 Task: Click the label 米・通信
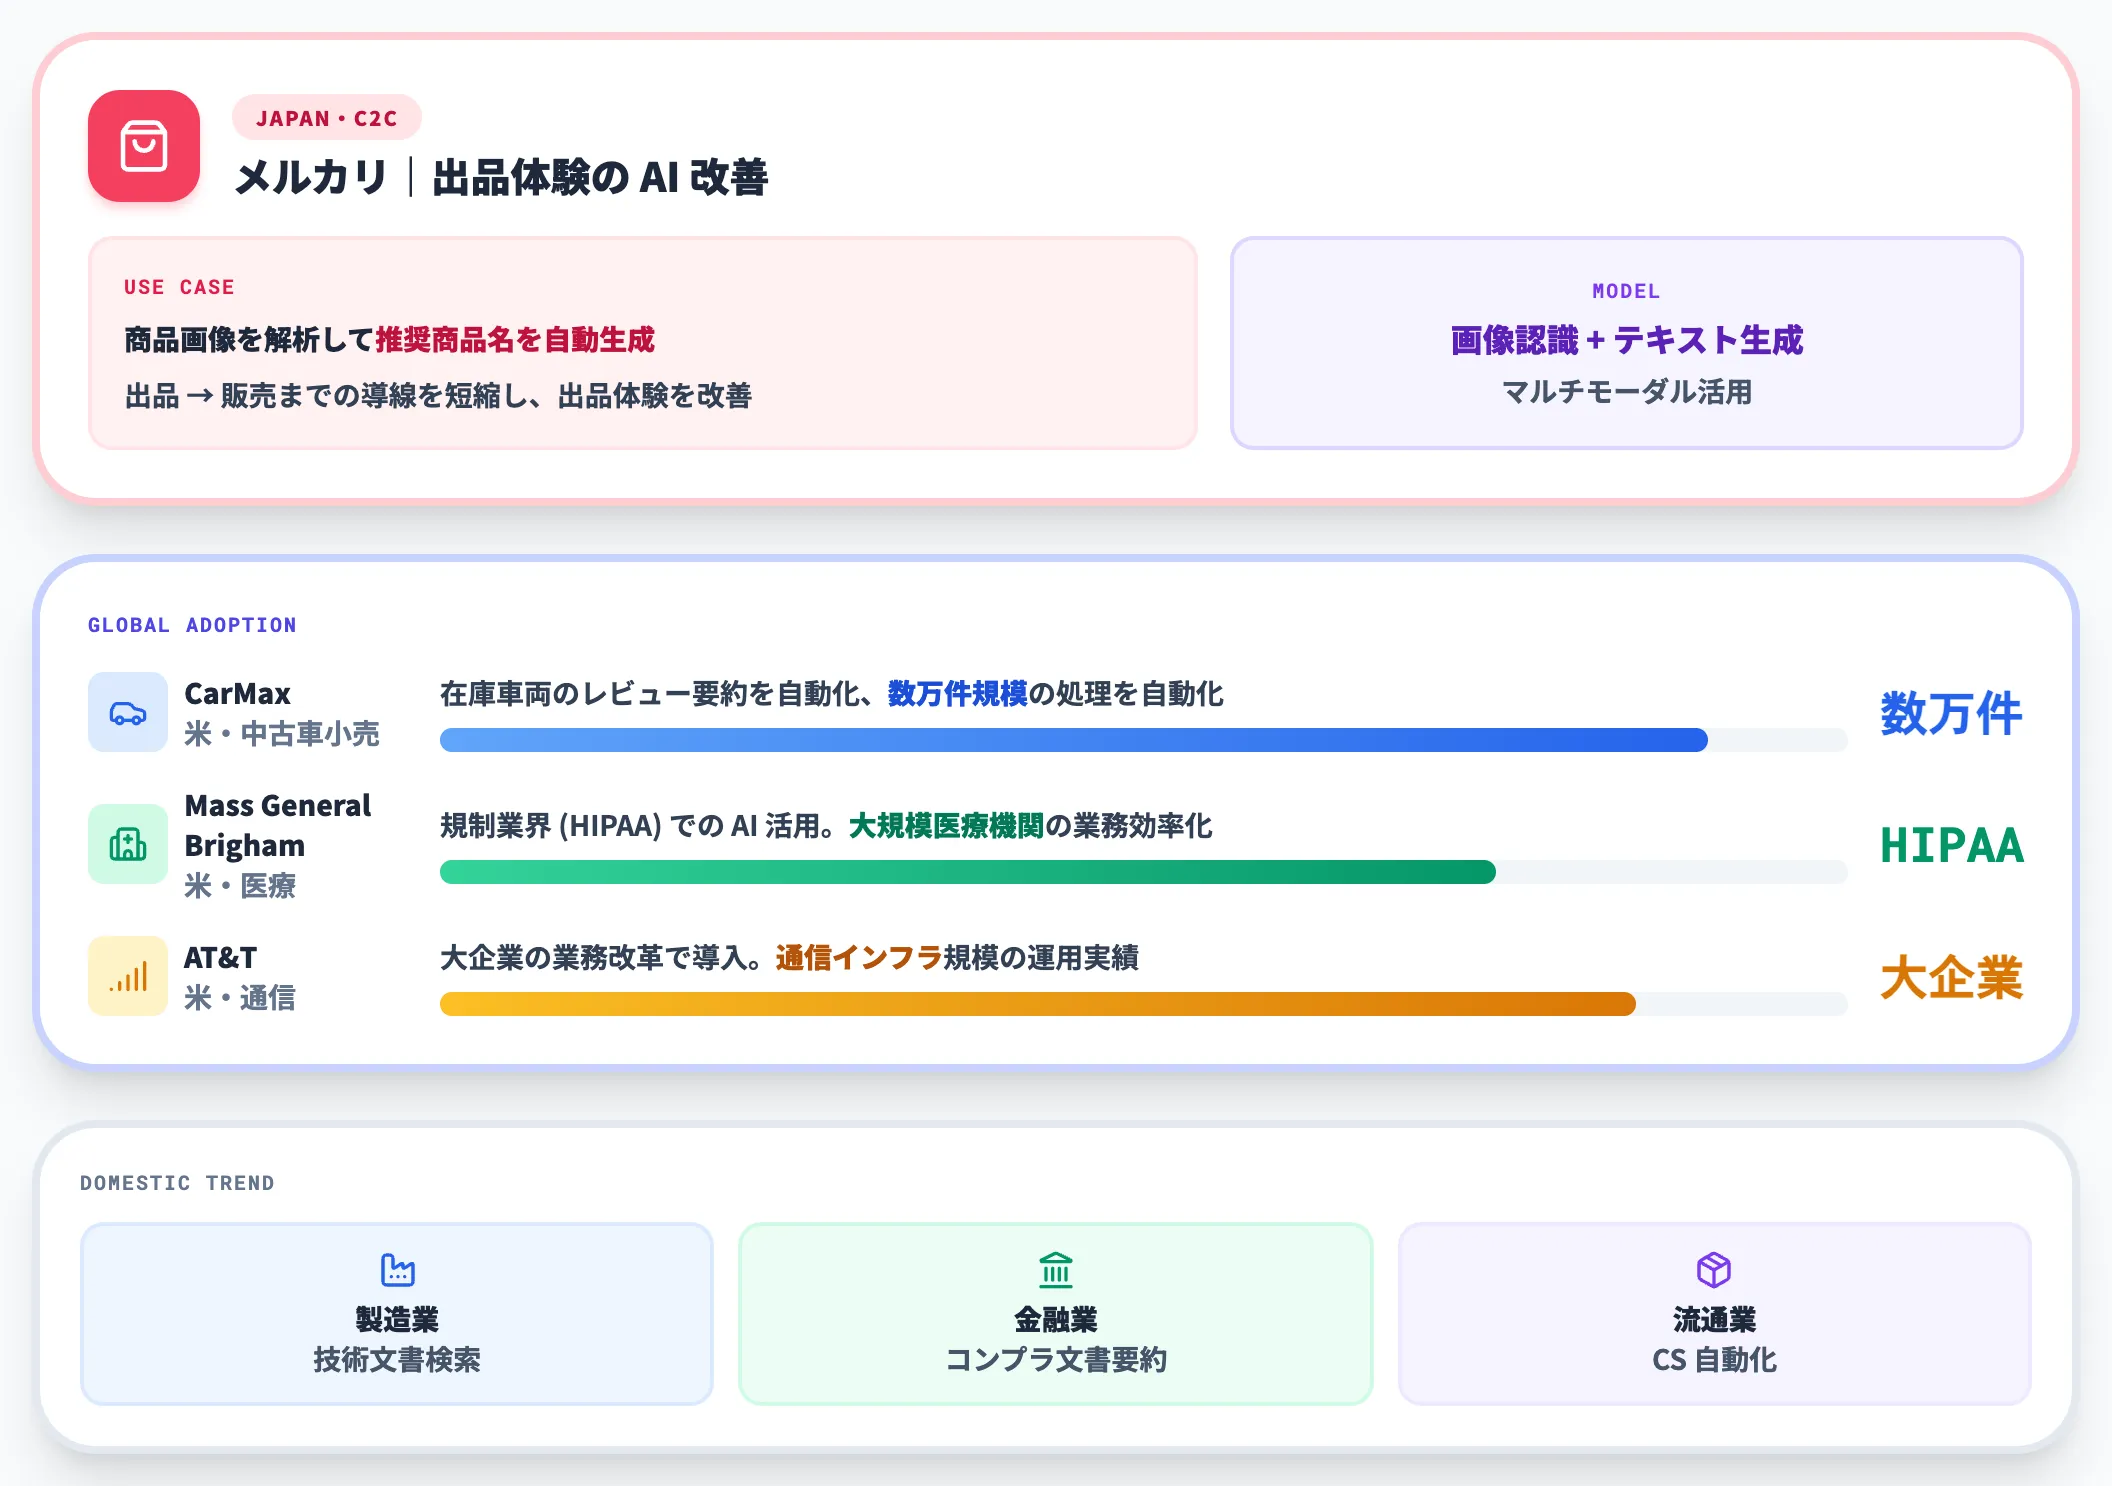240,998
